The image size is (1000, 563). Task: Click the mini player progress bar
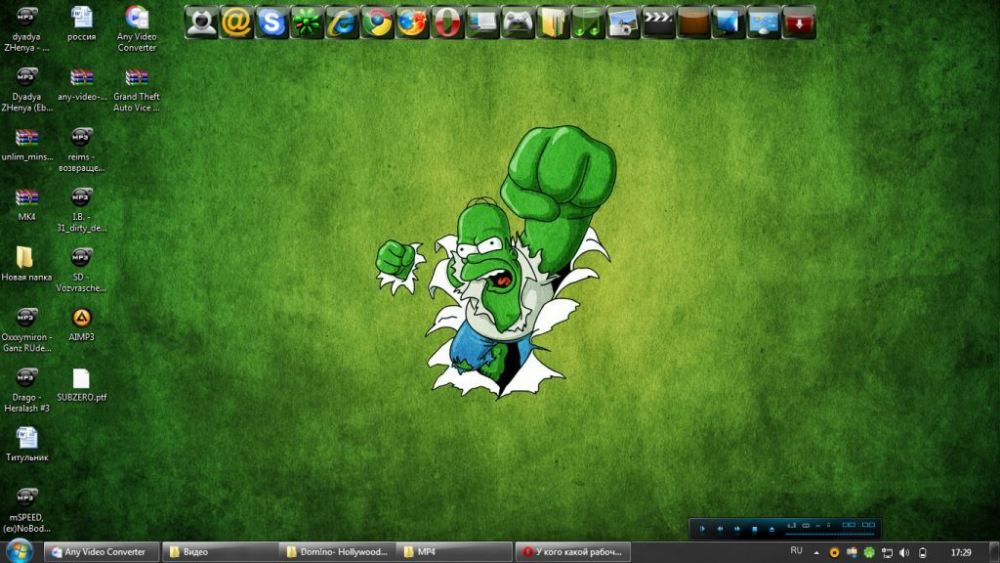pyautogui.click(x=830, y=534)
